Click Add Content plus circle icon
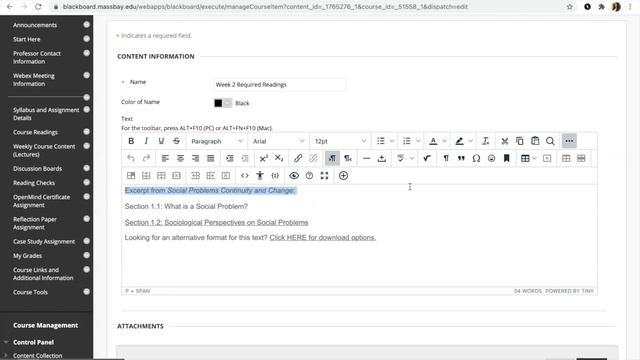 [x=343, y=176]
